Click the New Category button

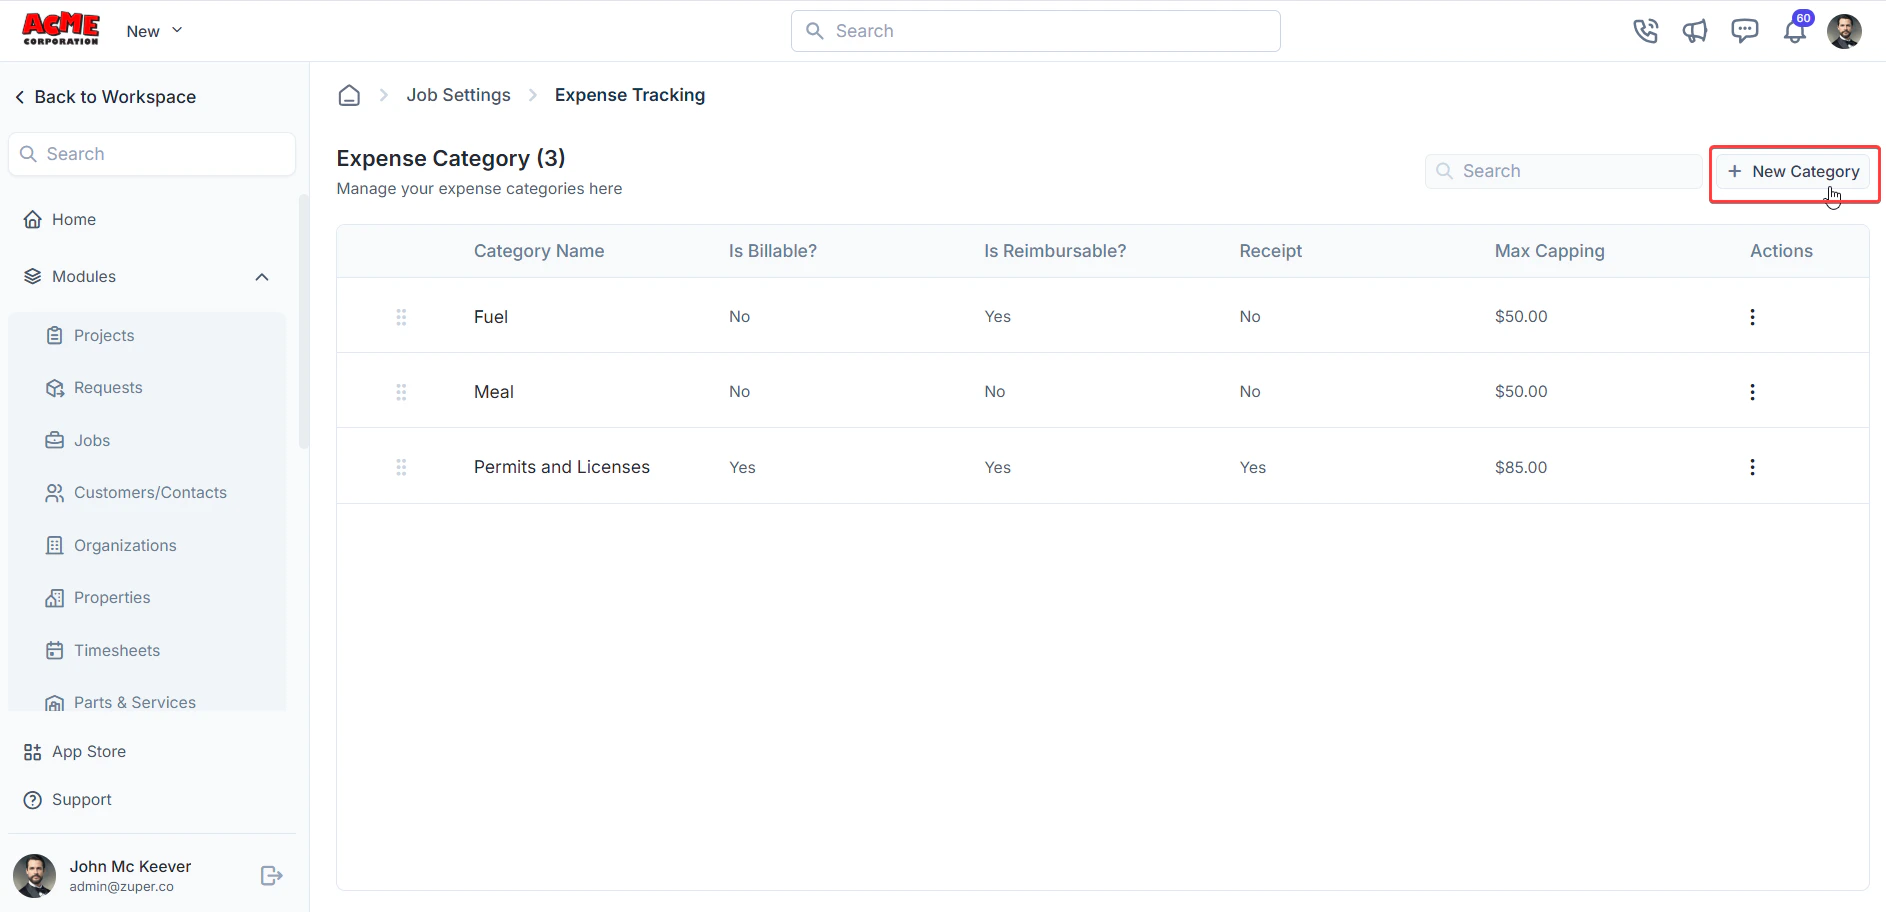1794,172
